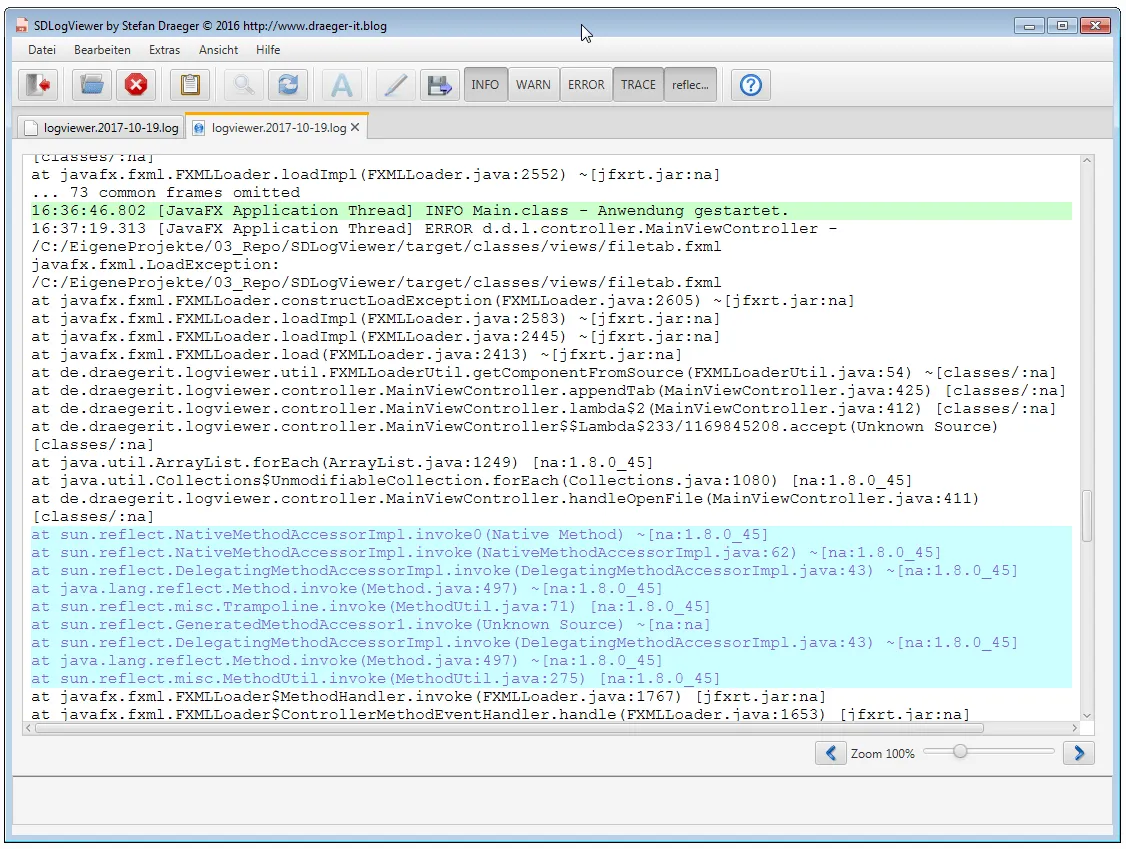Click the zoom slider handle
The width and height of the screenshot is (1126, 849).
(x=960, y=751)
